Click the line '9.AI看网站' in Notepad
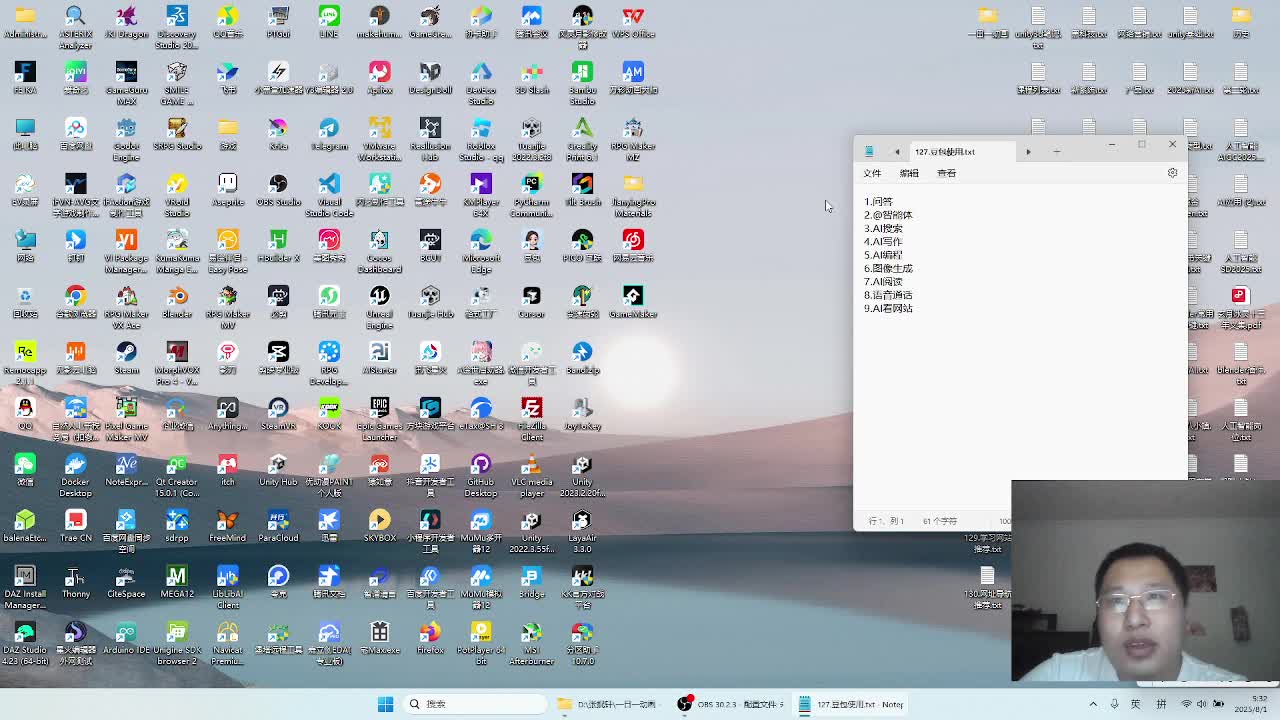This screenshot has width=1280, height=720. pyautogui.click(x=888, y=308)
